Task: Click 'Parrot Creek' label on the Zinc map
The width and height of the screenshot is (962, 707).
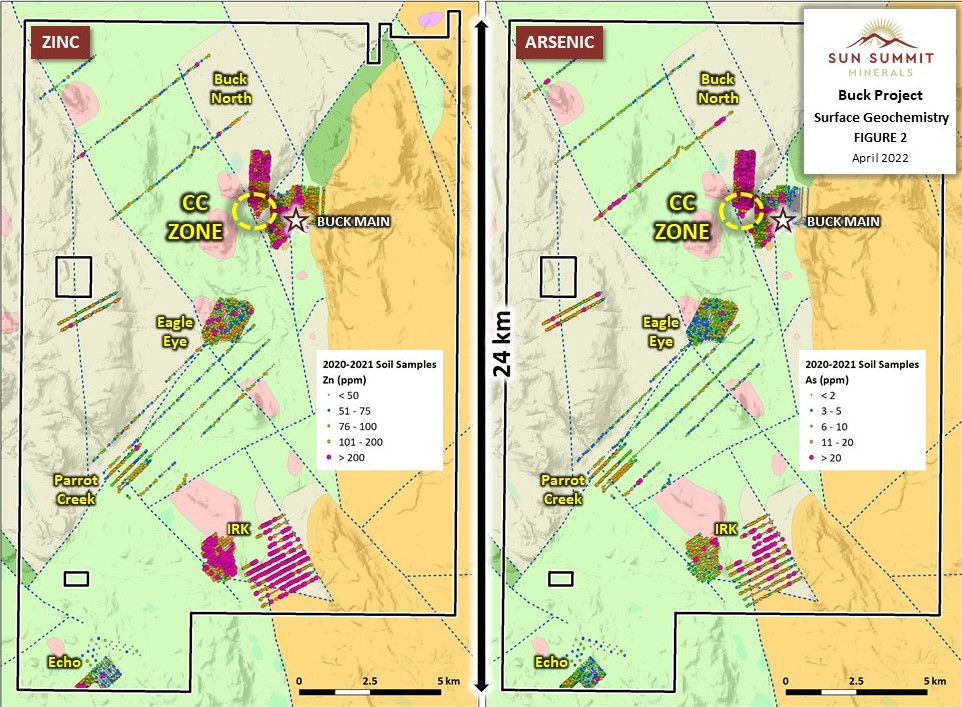Action: click(76, 489)
